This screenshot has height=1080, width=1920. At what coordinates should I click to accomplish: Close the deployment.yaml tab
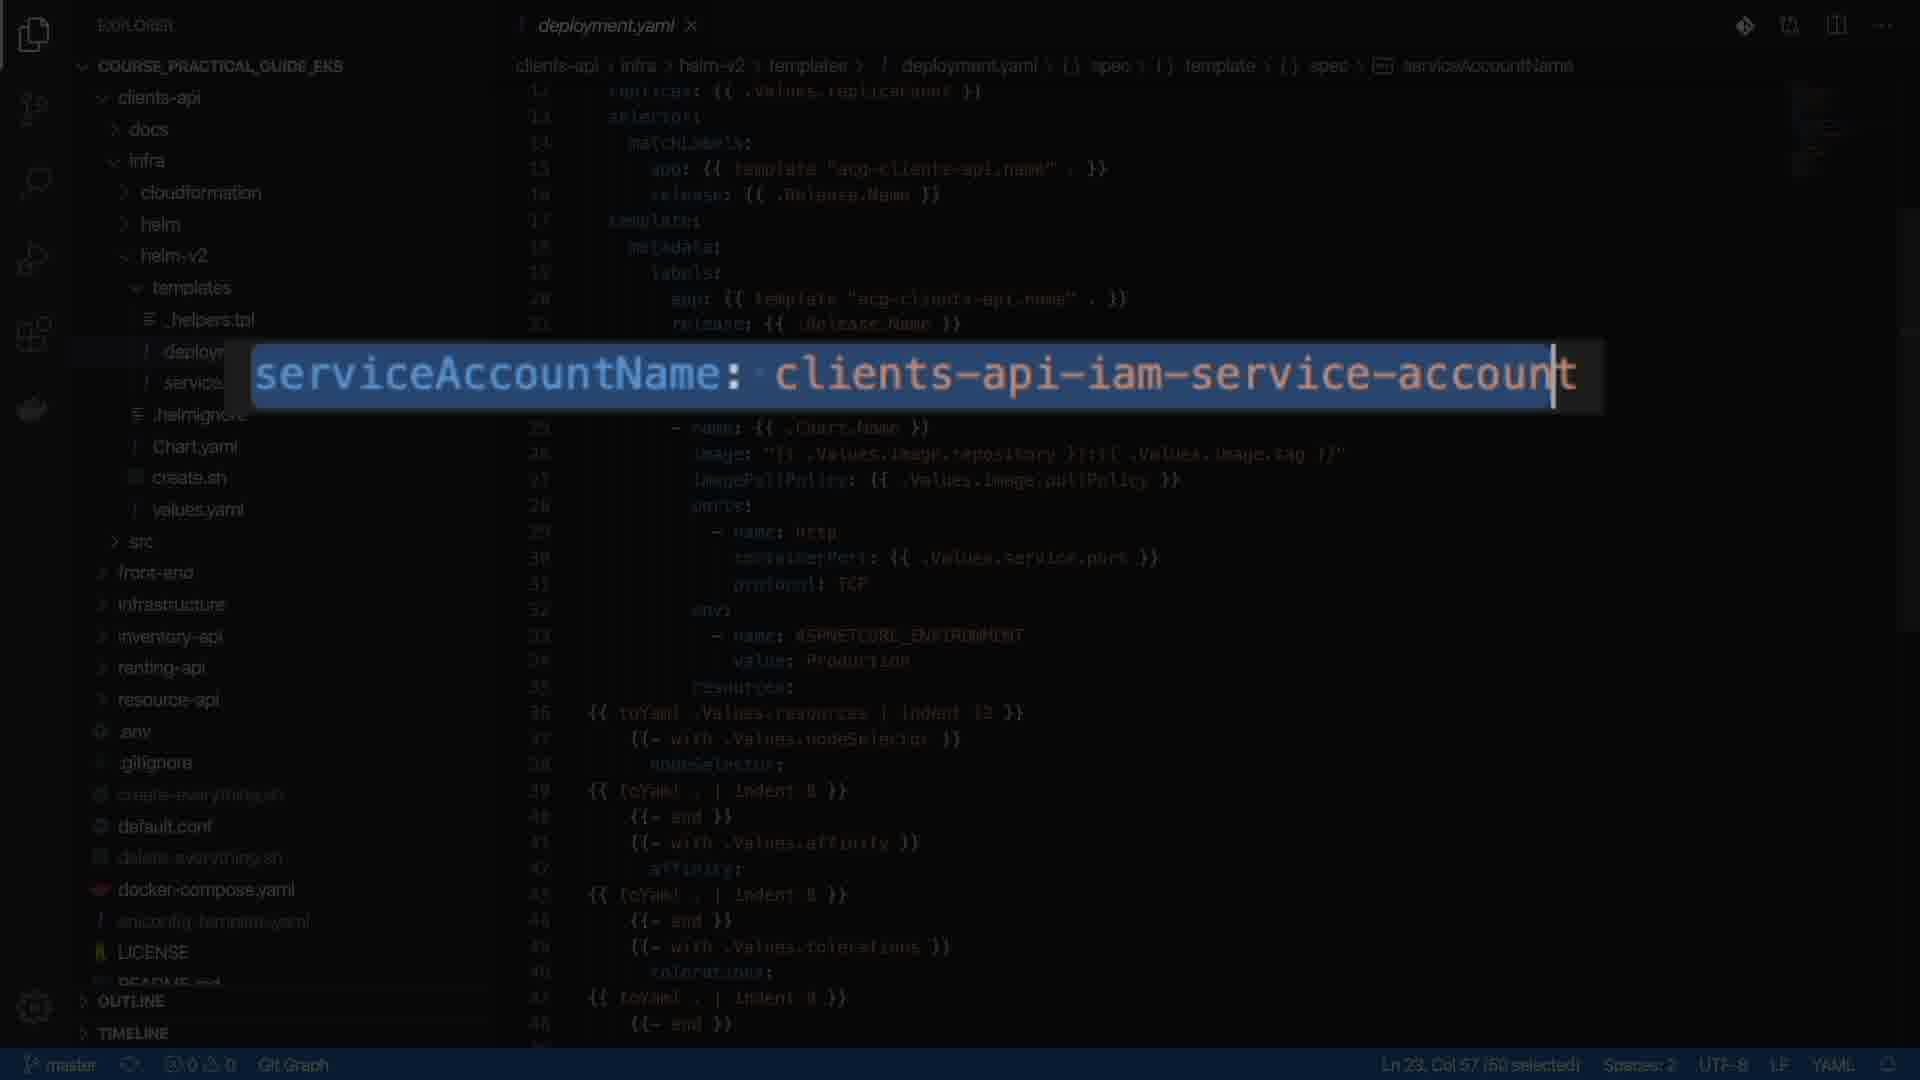pos(692,26)
